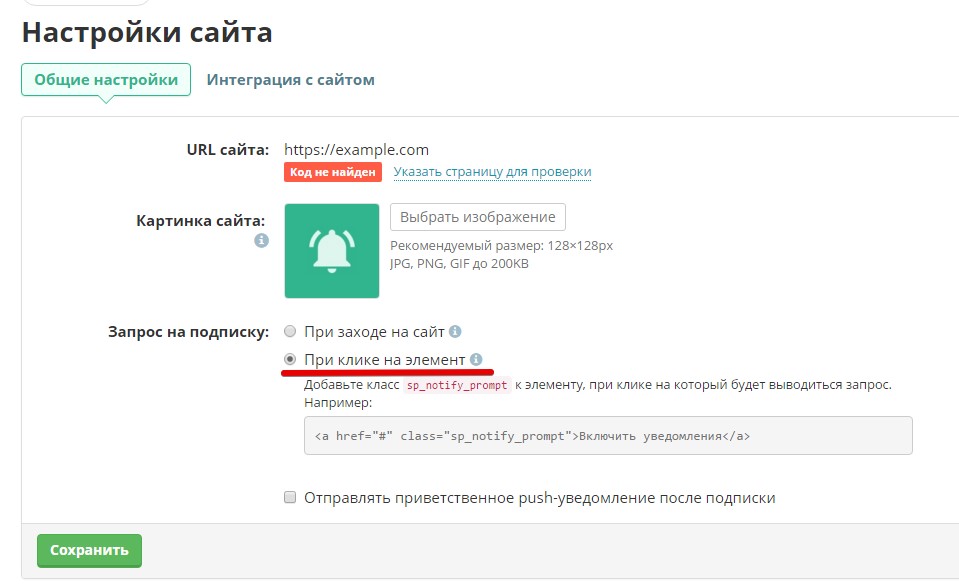Click info icon under Картинка сайта label

click(261, 240)
